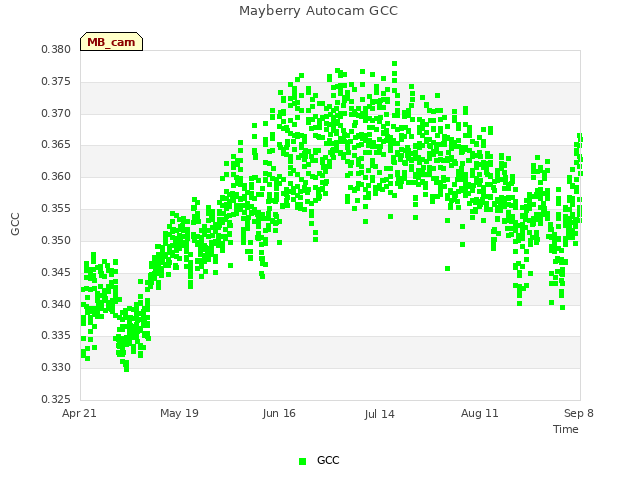Click the Sep 8 x-axis label

[579, 413]
